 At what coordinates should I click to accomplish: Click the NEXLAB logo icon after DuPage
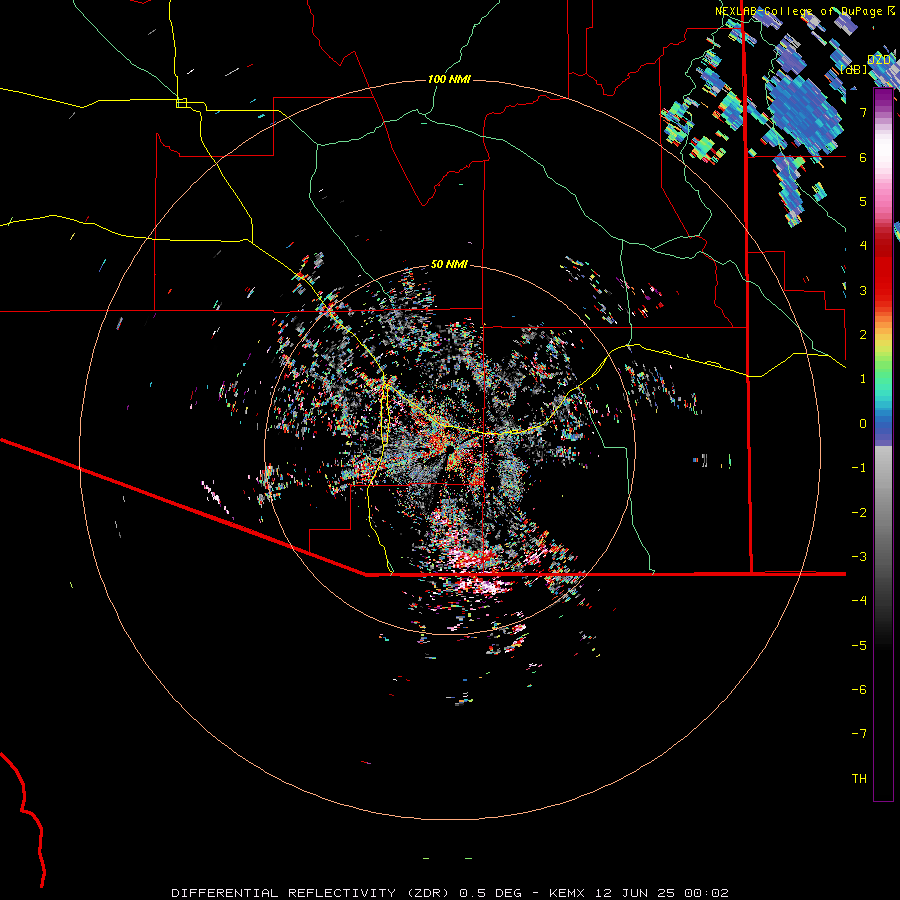click(x=891, y=10)
